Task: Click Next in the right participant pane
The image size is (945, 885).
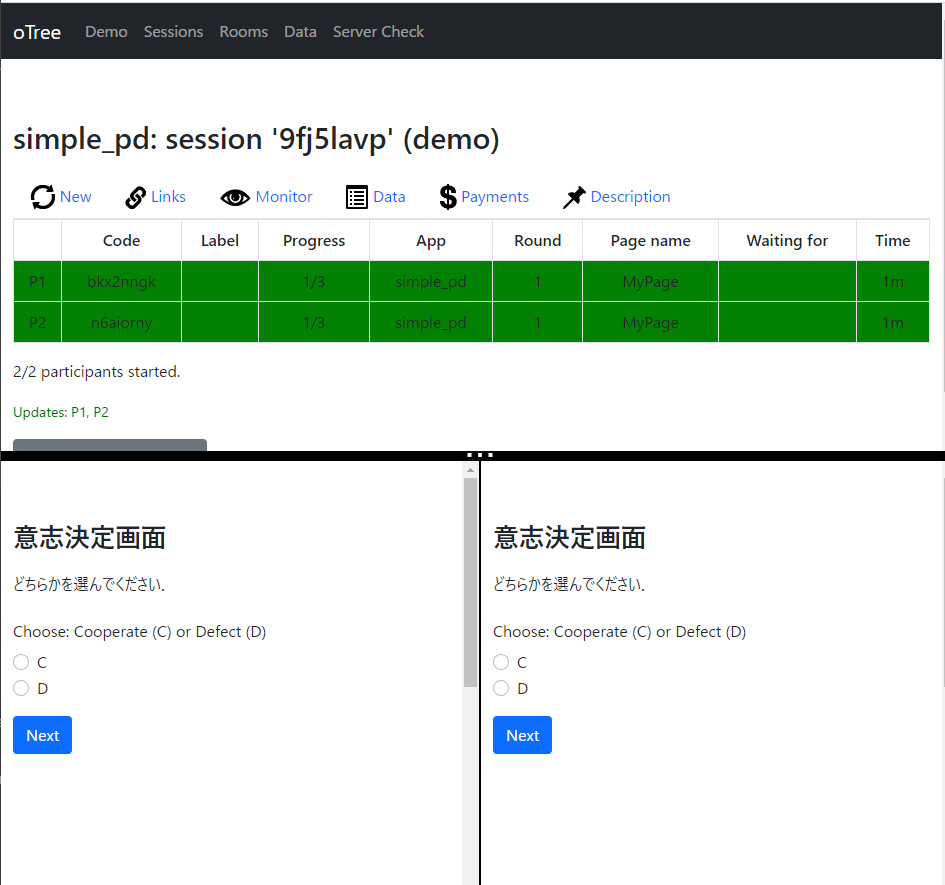Action: 522,735
